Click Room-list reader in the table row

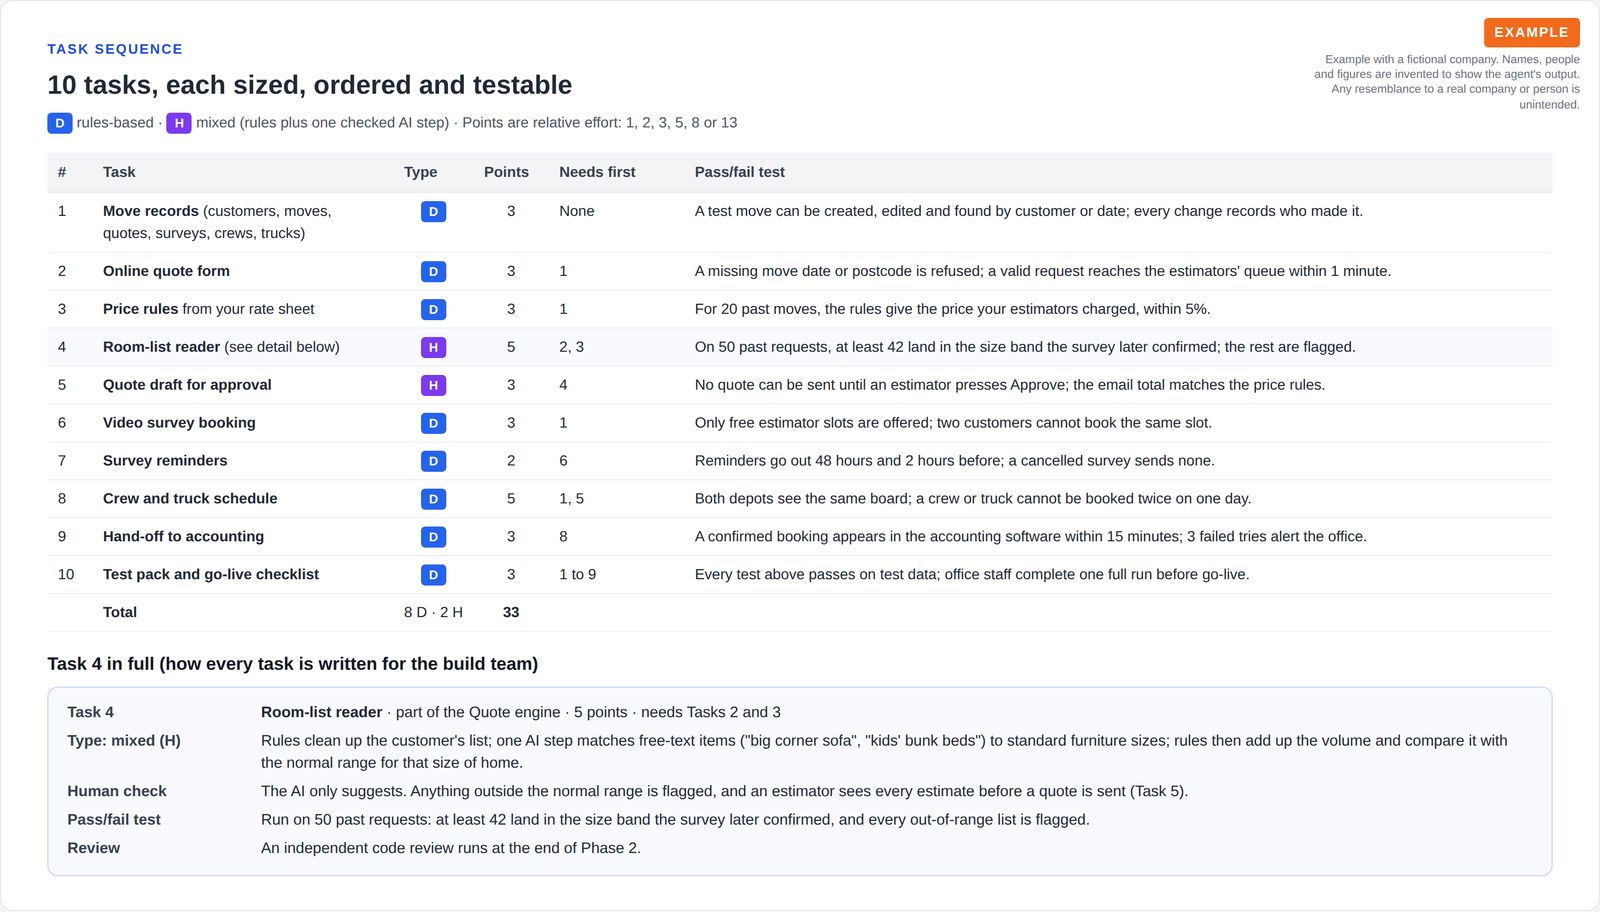[161, 347]
